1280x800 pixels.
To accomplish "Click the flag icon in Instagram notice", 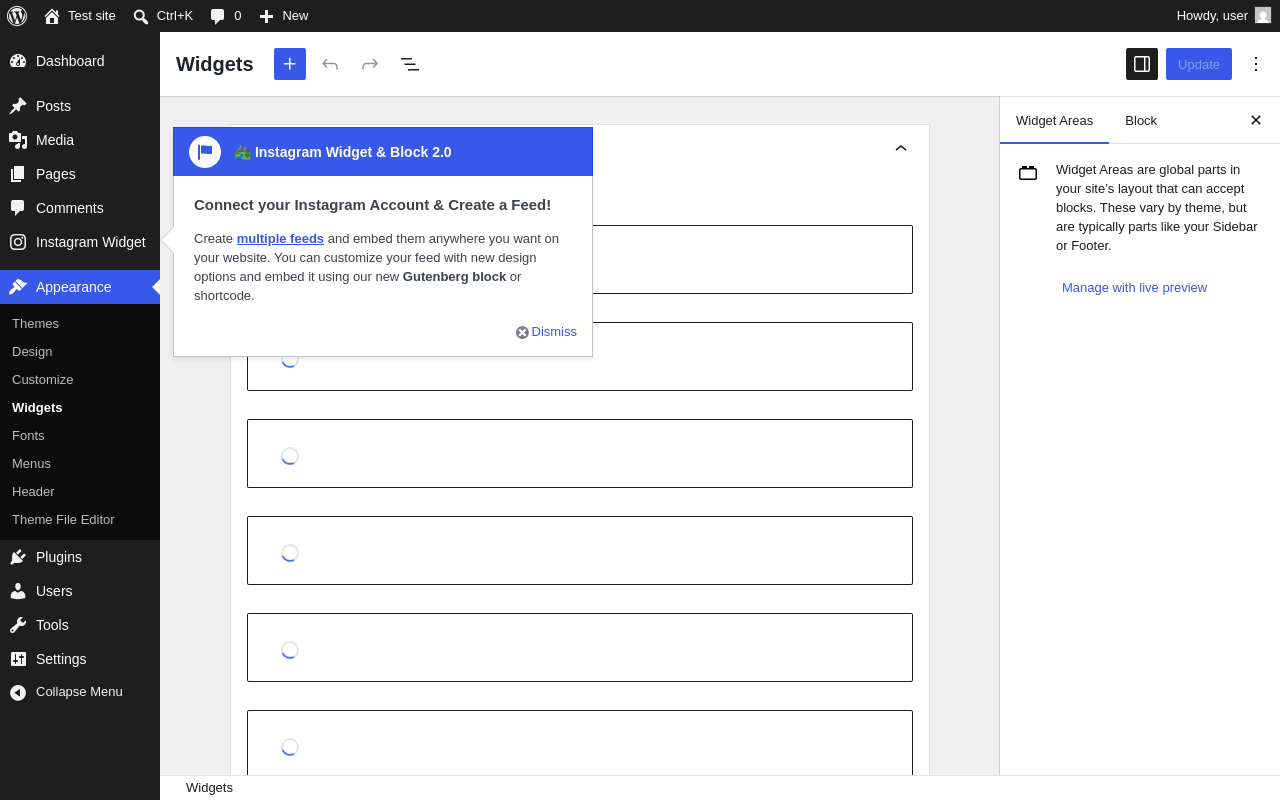I will (205, 152).
